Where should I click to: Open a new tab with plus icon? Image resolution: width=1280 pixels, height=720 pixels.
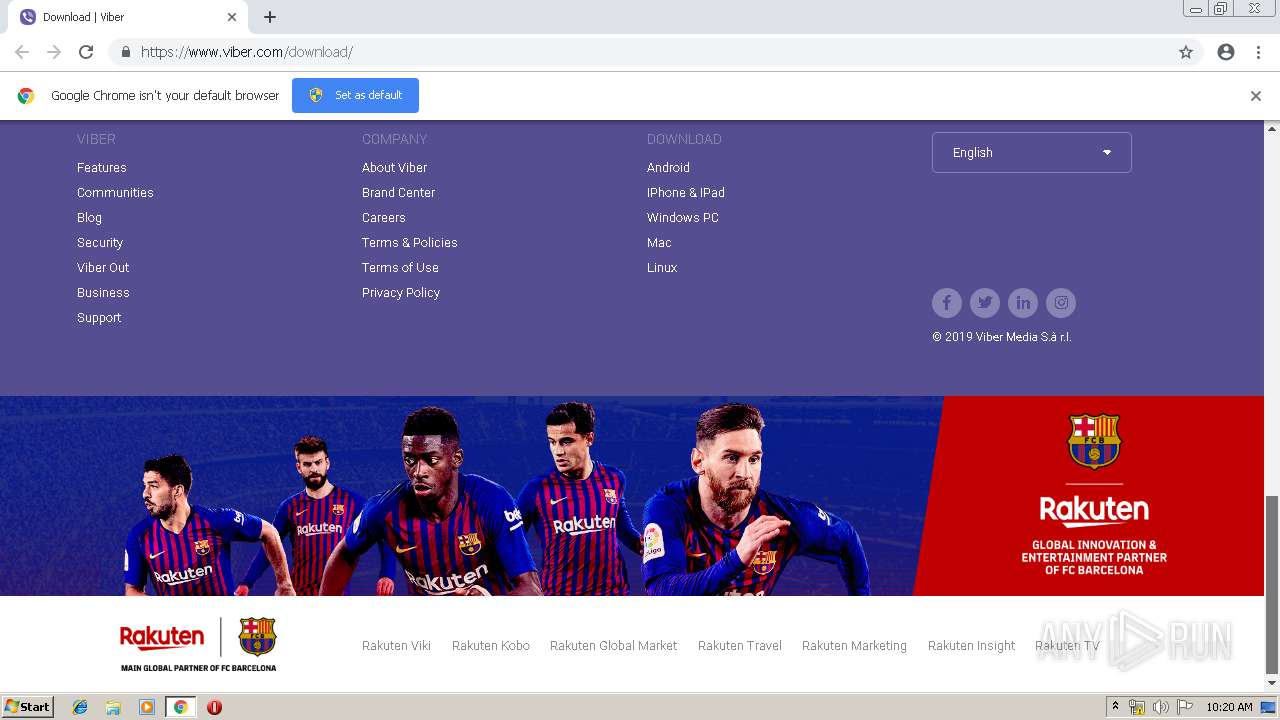pos(270,17)
